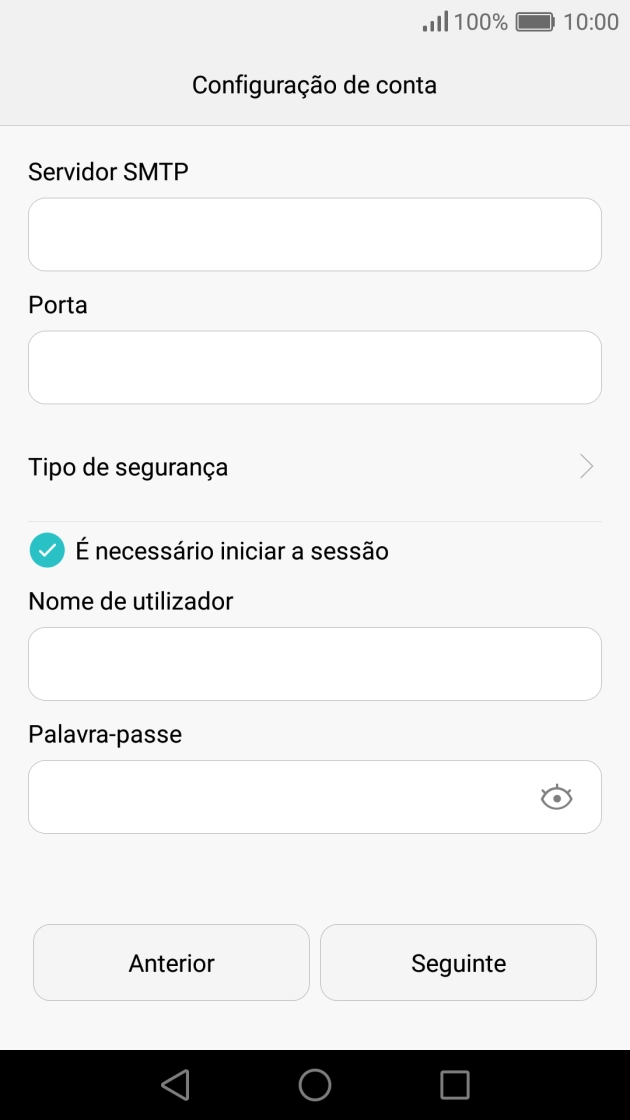Tap the 'Configuração de conta' header

point(315,85)
